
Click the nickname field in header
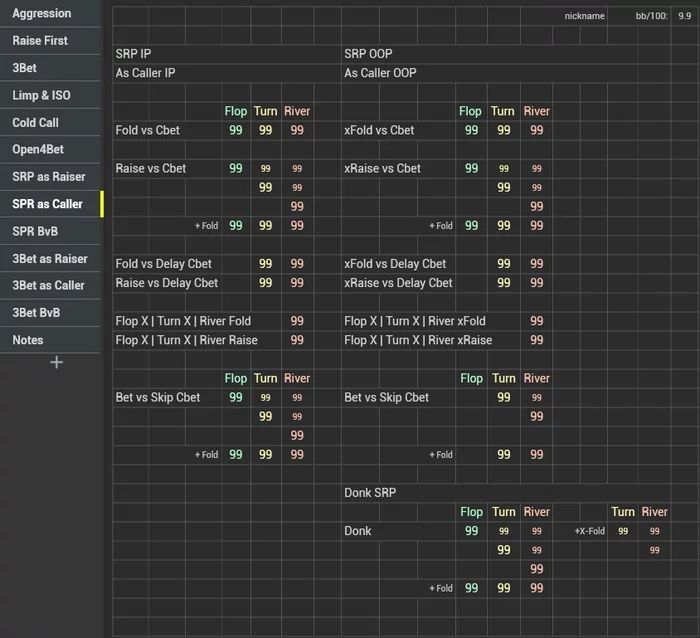pyautogui.click(x=584, y=16)
